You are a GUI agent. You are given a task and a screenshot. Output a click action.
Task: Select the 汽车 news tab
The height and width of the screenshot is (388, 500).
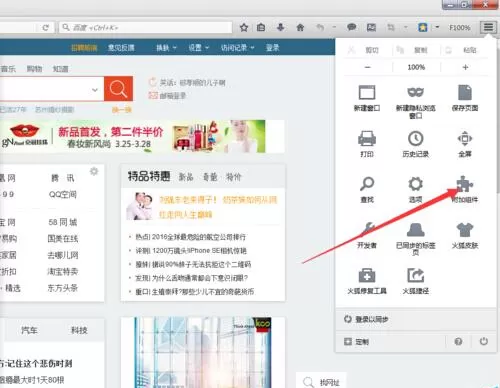30,330
